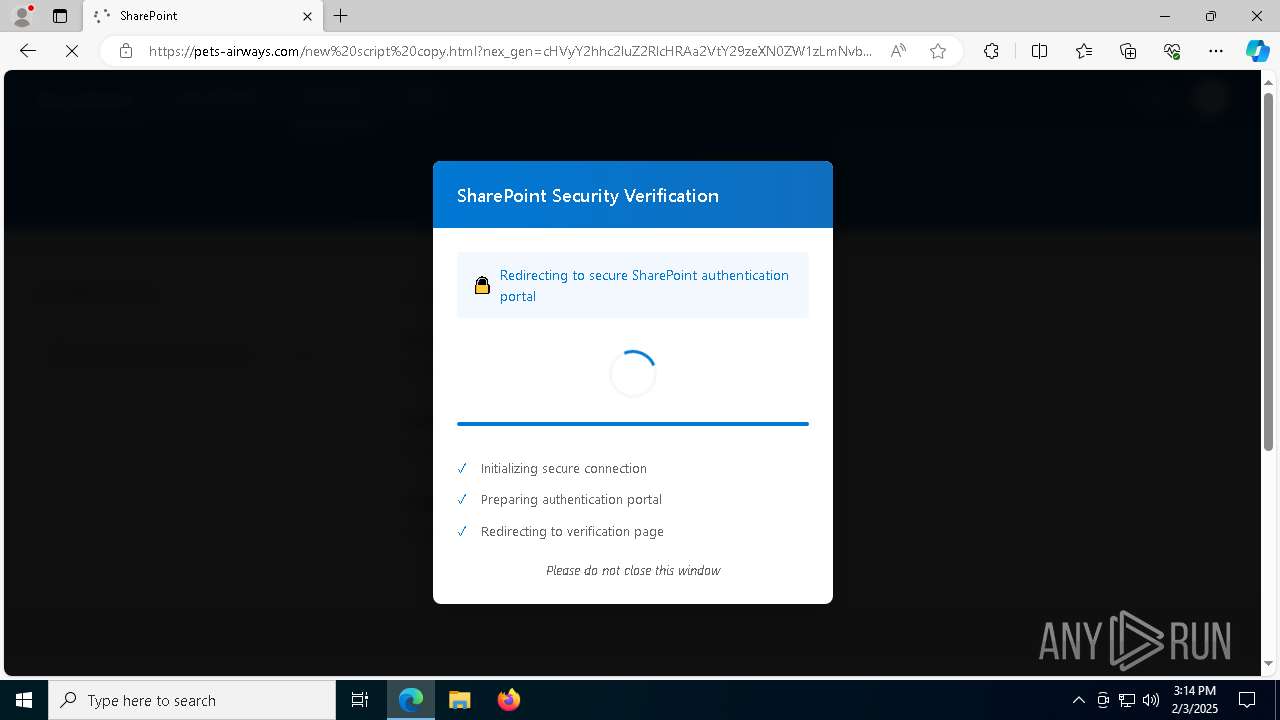The width and height of the screenshot is (1280, 720).
Task: Click the browser profile avatar icon
Action: pyautogui.click(x=22, y=16)
